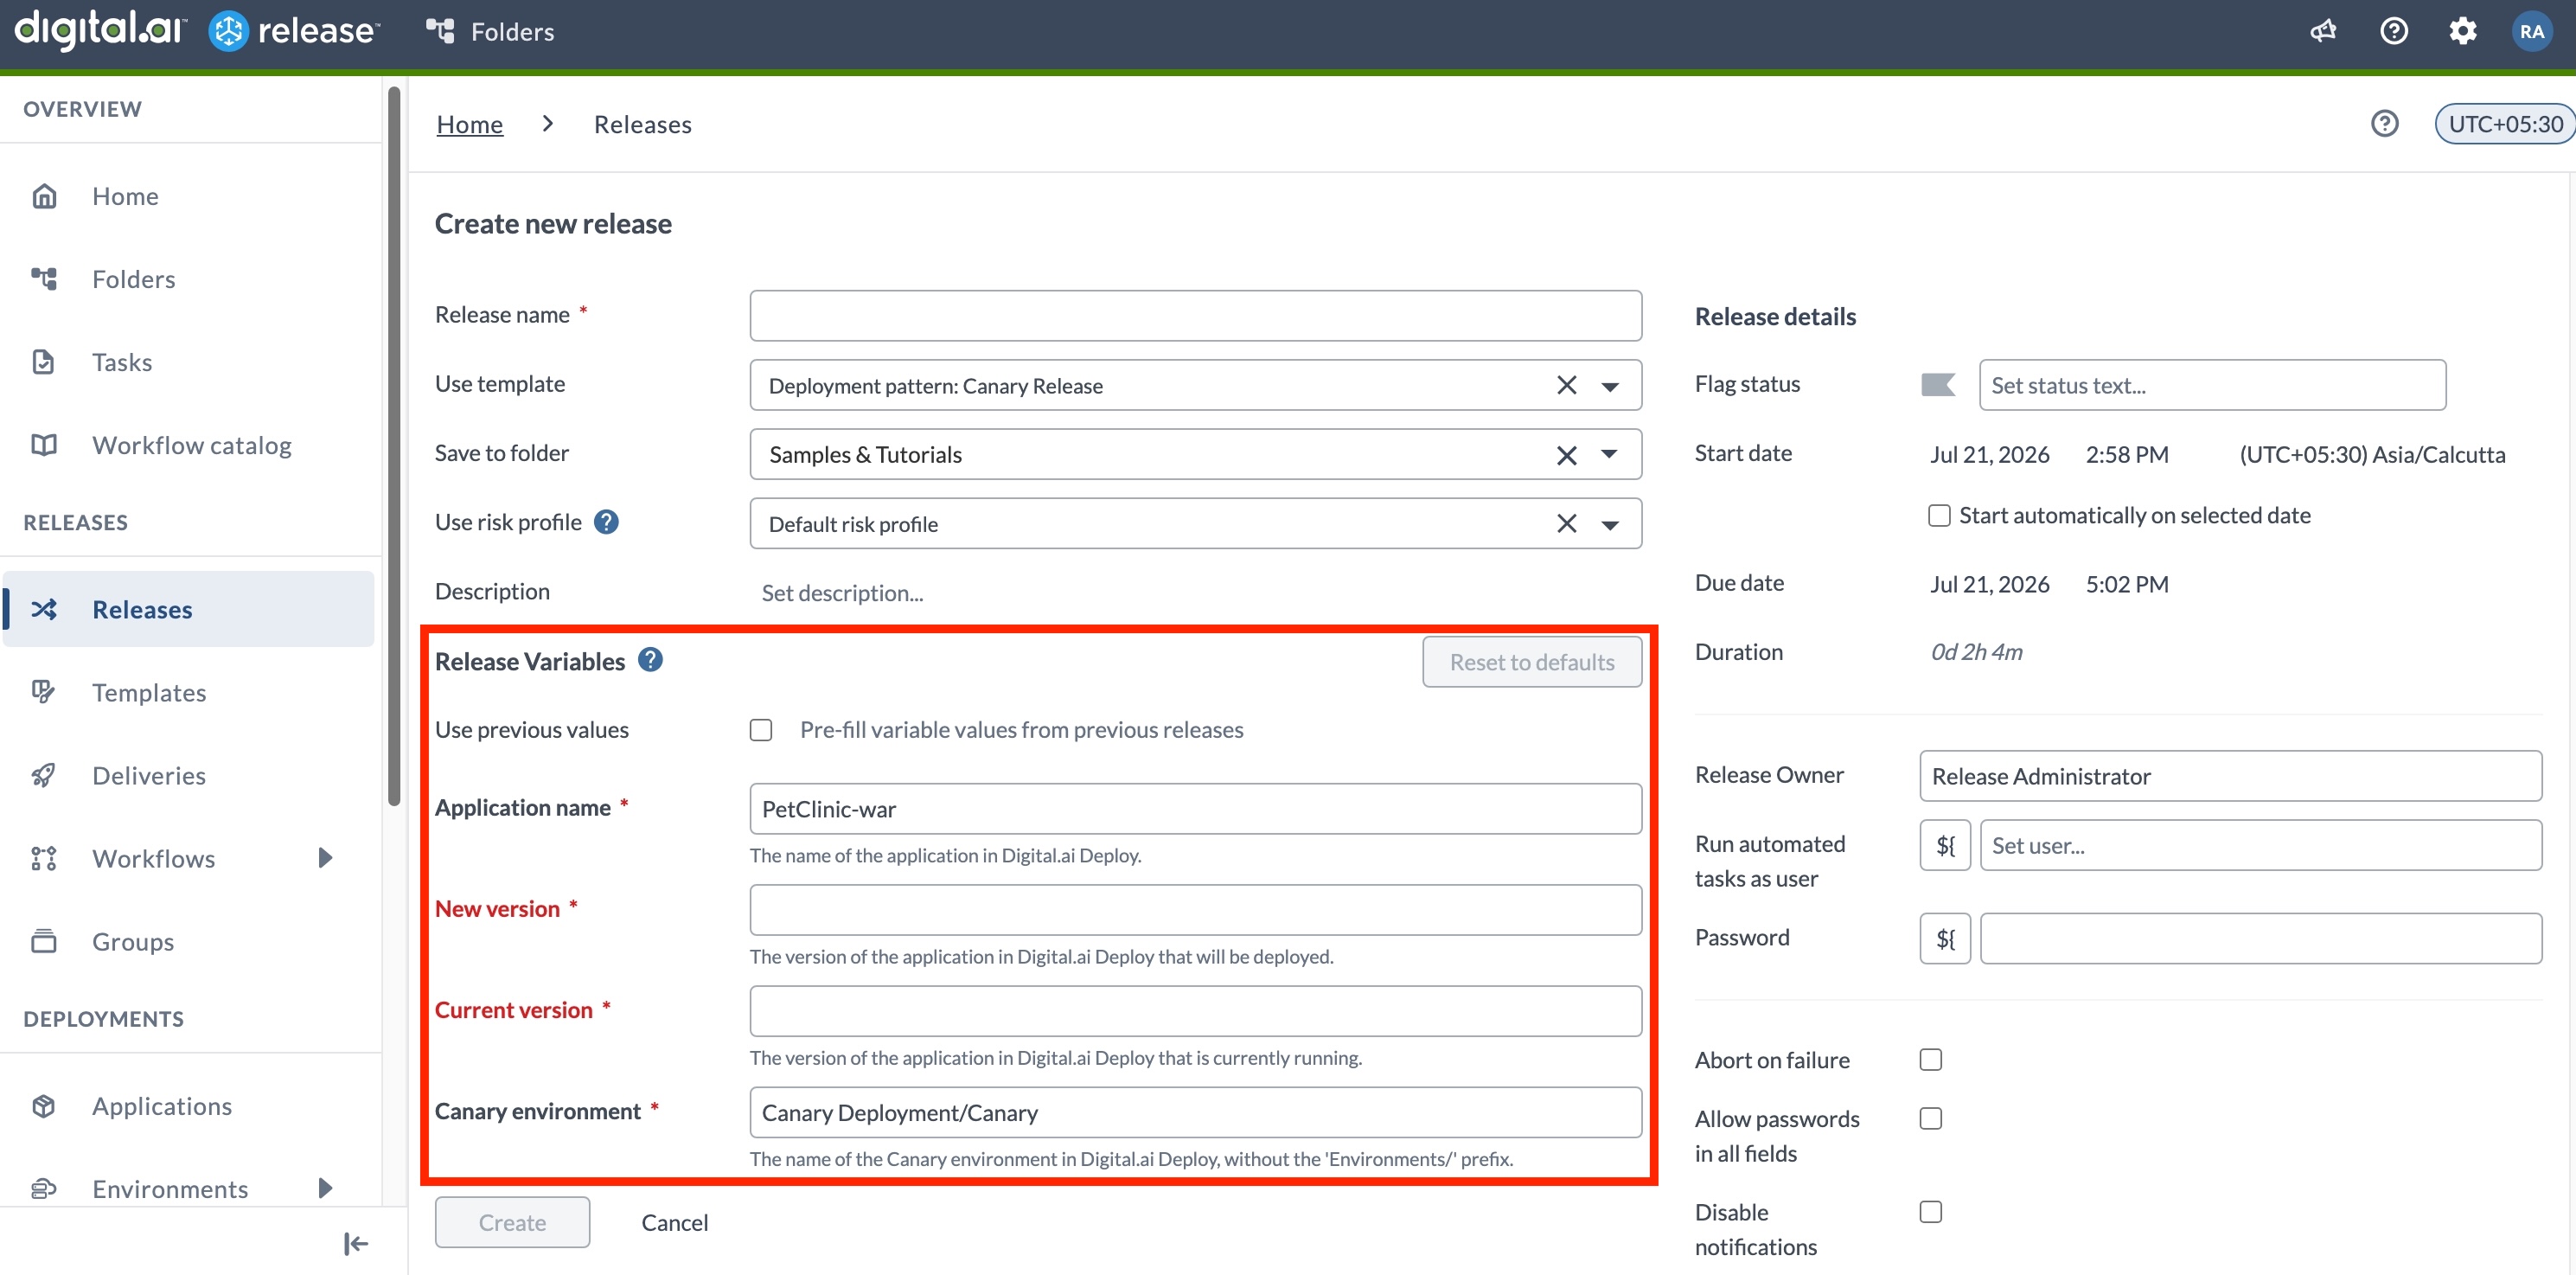The height and width of the screenshot is (1275, 2576).
Task: Expand the Workflows submenu arrow
Action: [325, 858]
